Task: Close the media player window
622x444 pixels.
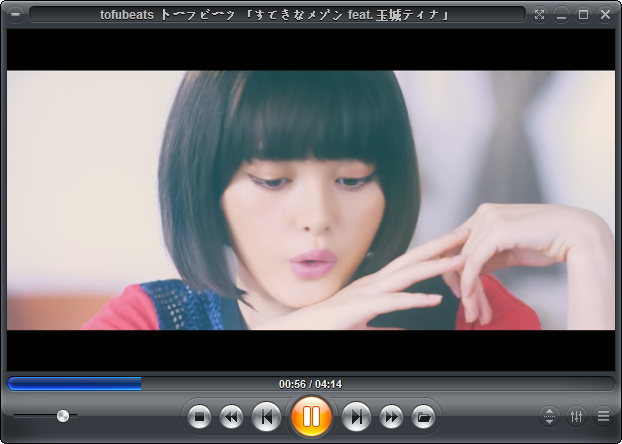Action: coord(605,15)
